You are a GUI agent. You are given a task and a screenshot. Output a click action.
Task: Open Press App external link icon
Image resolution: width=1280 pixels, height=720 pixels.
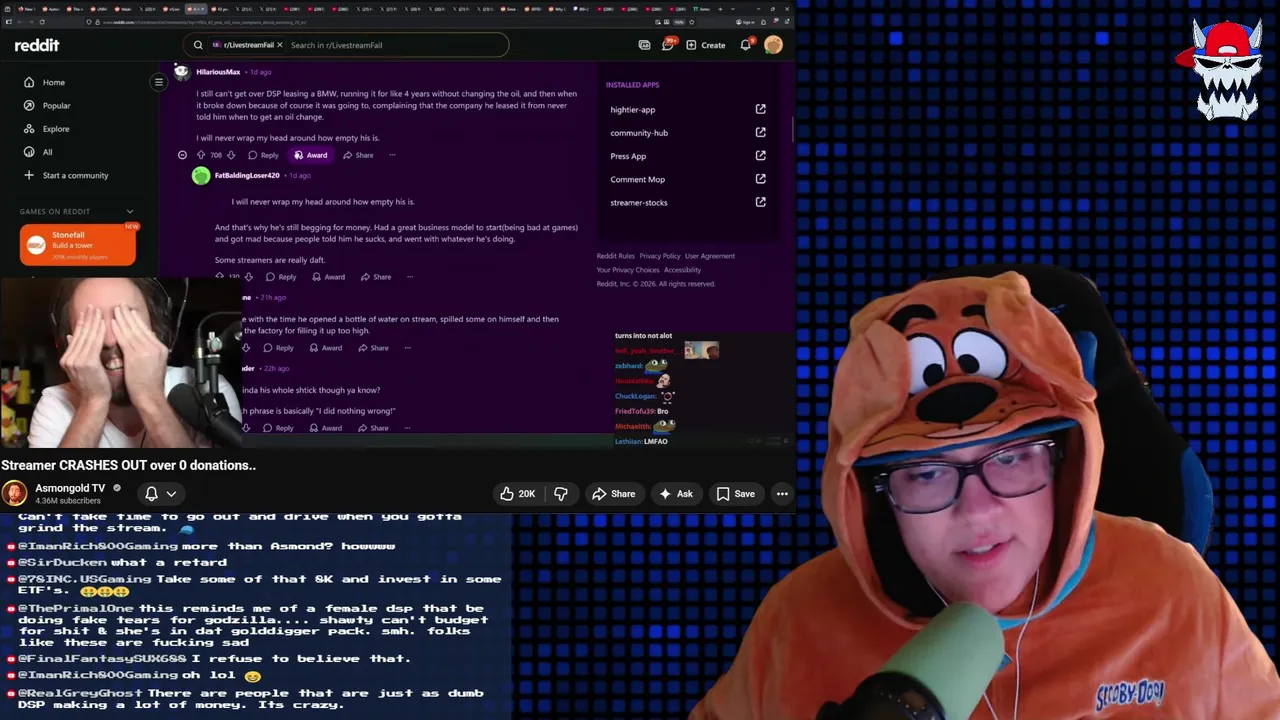tap(761, 156)
